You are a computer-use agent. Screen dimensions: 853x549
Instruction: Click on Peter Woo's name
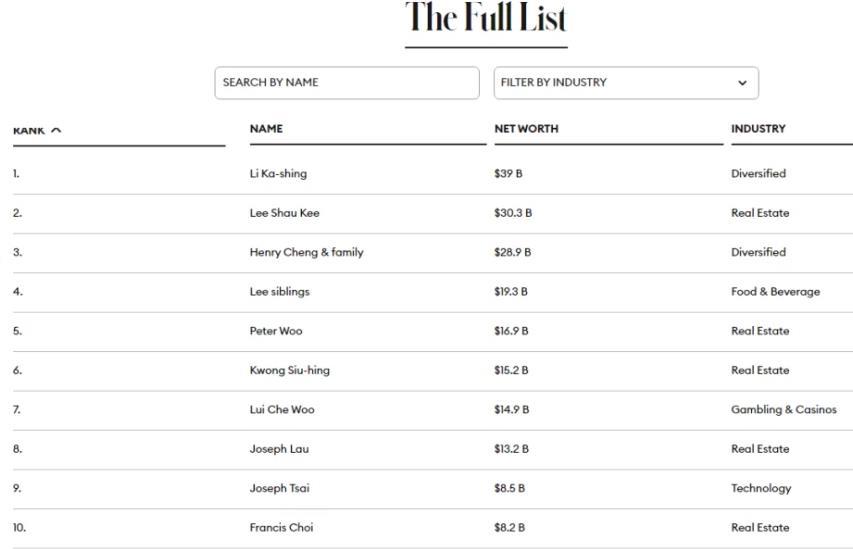pyautogui.click(x=276, y=331)
